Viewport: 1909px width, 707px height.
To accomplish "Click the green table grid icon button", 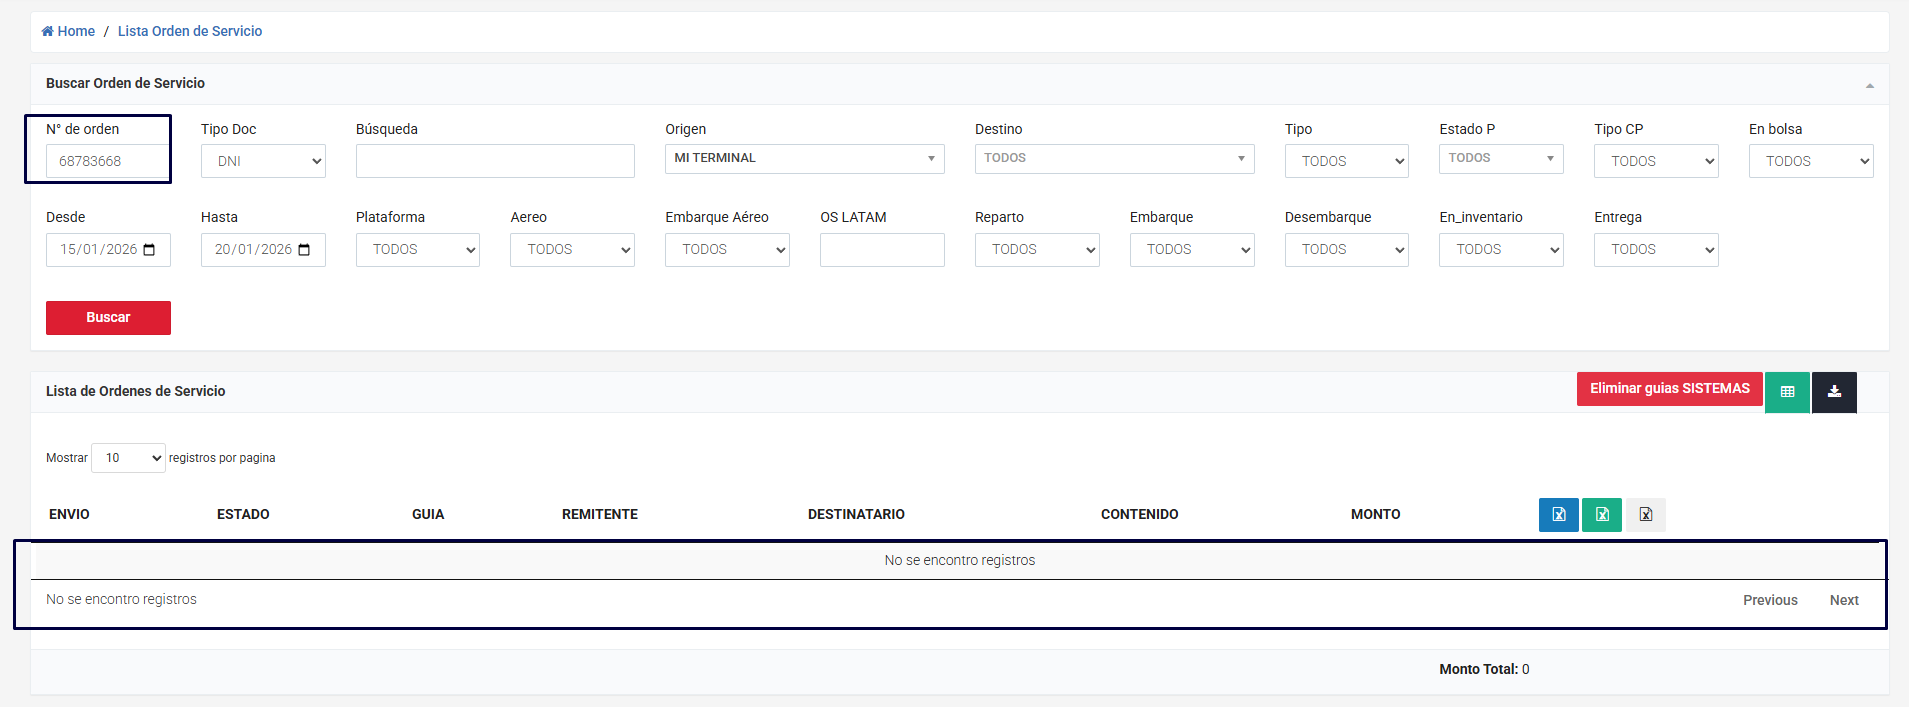I will tap(1787, 392).
